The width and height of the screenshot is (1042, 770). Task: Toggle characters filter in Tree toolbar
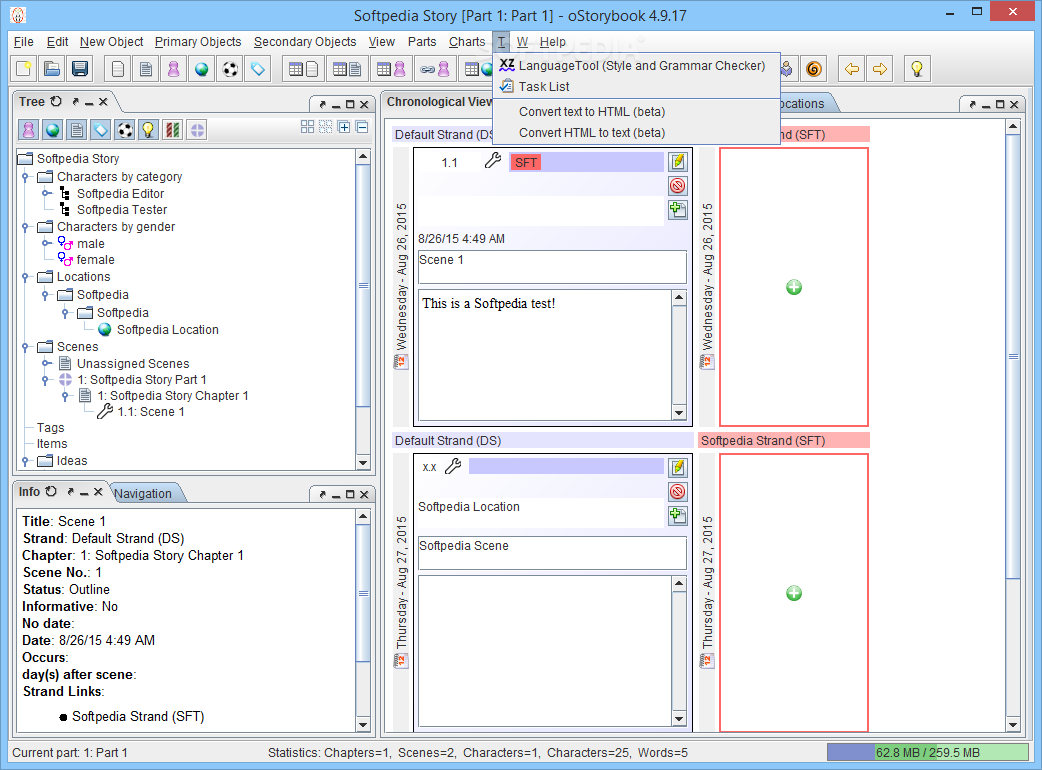pyautogui.click(x=29, y=130)
